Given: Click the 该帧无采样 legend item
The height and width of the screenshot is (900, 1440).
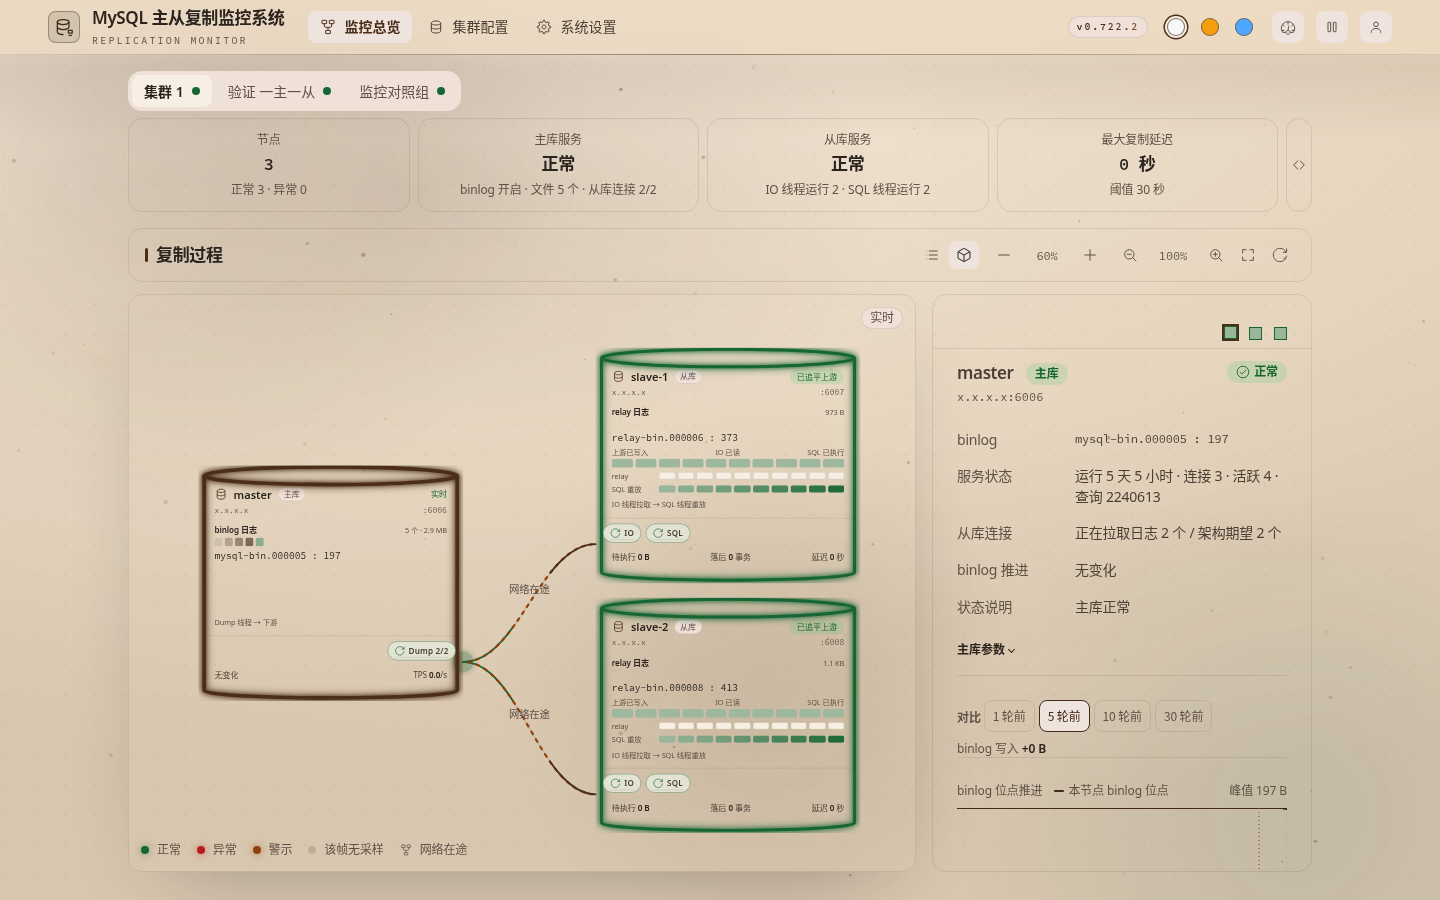Looking at the screenshot, I should 345,849.
